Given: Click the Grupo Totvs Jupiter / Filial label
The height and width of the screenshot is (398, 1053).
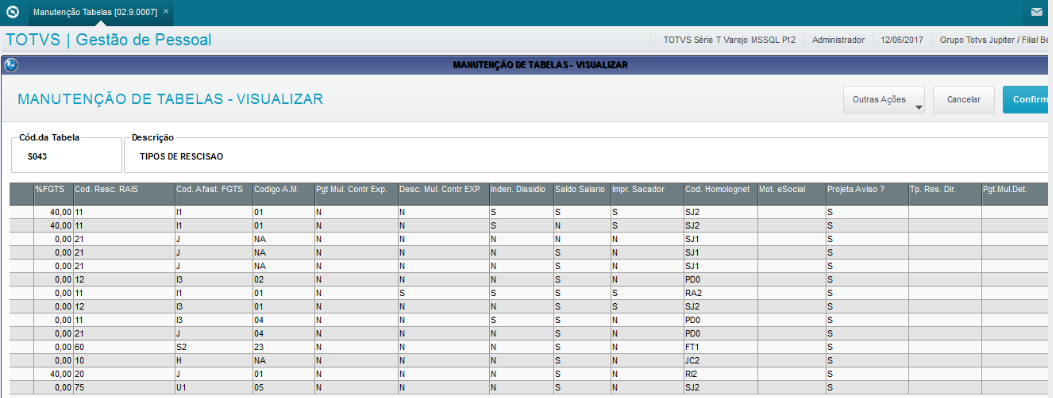Looking at the screenshot, I should click(995, 40).
